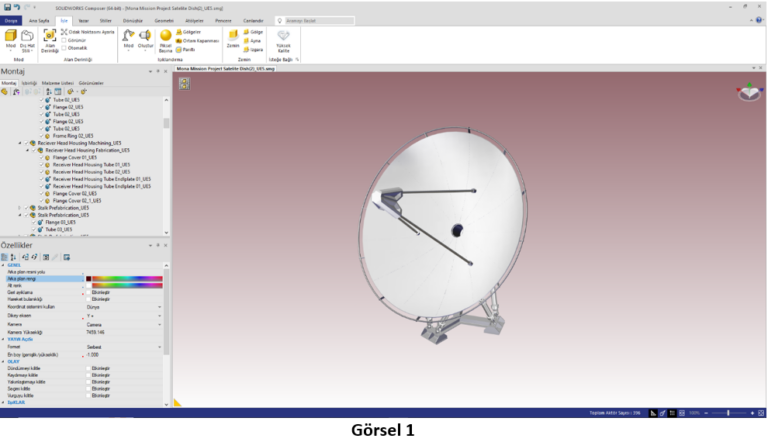Switch to the Geometri ribbon tab
768x442 pixels.
click(161, 18)
